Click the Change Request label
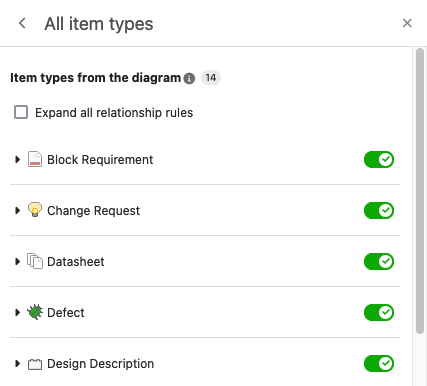Viewport: 427px width, 386px height. (x=93, y=211)
